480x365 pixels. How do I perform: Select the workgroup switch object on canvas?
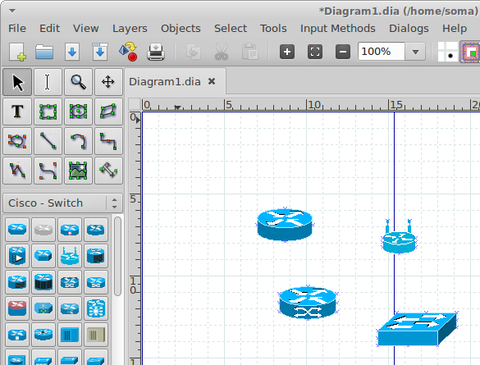pos(417,329)
